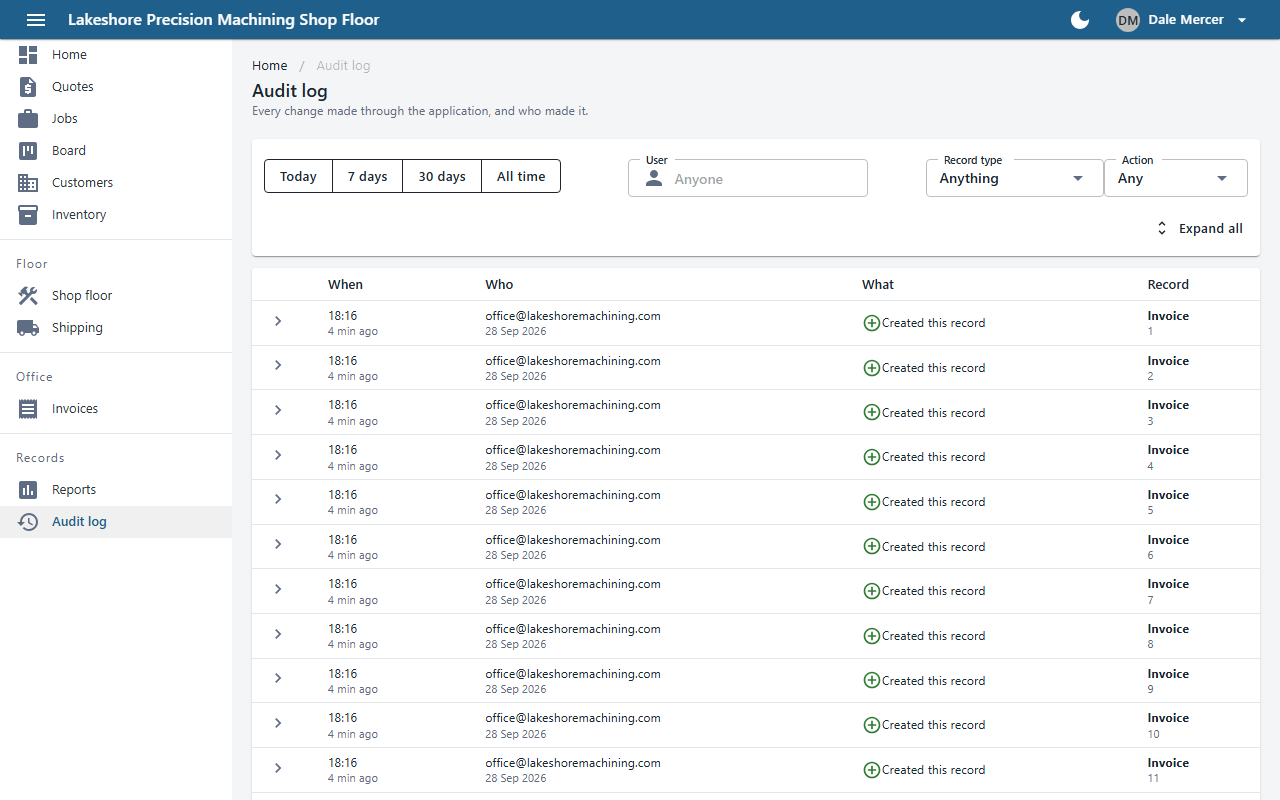Click the DM avatar
The image size is (1280, 800).
tap(1128, 20)
